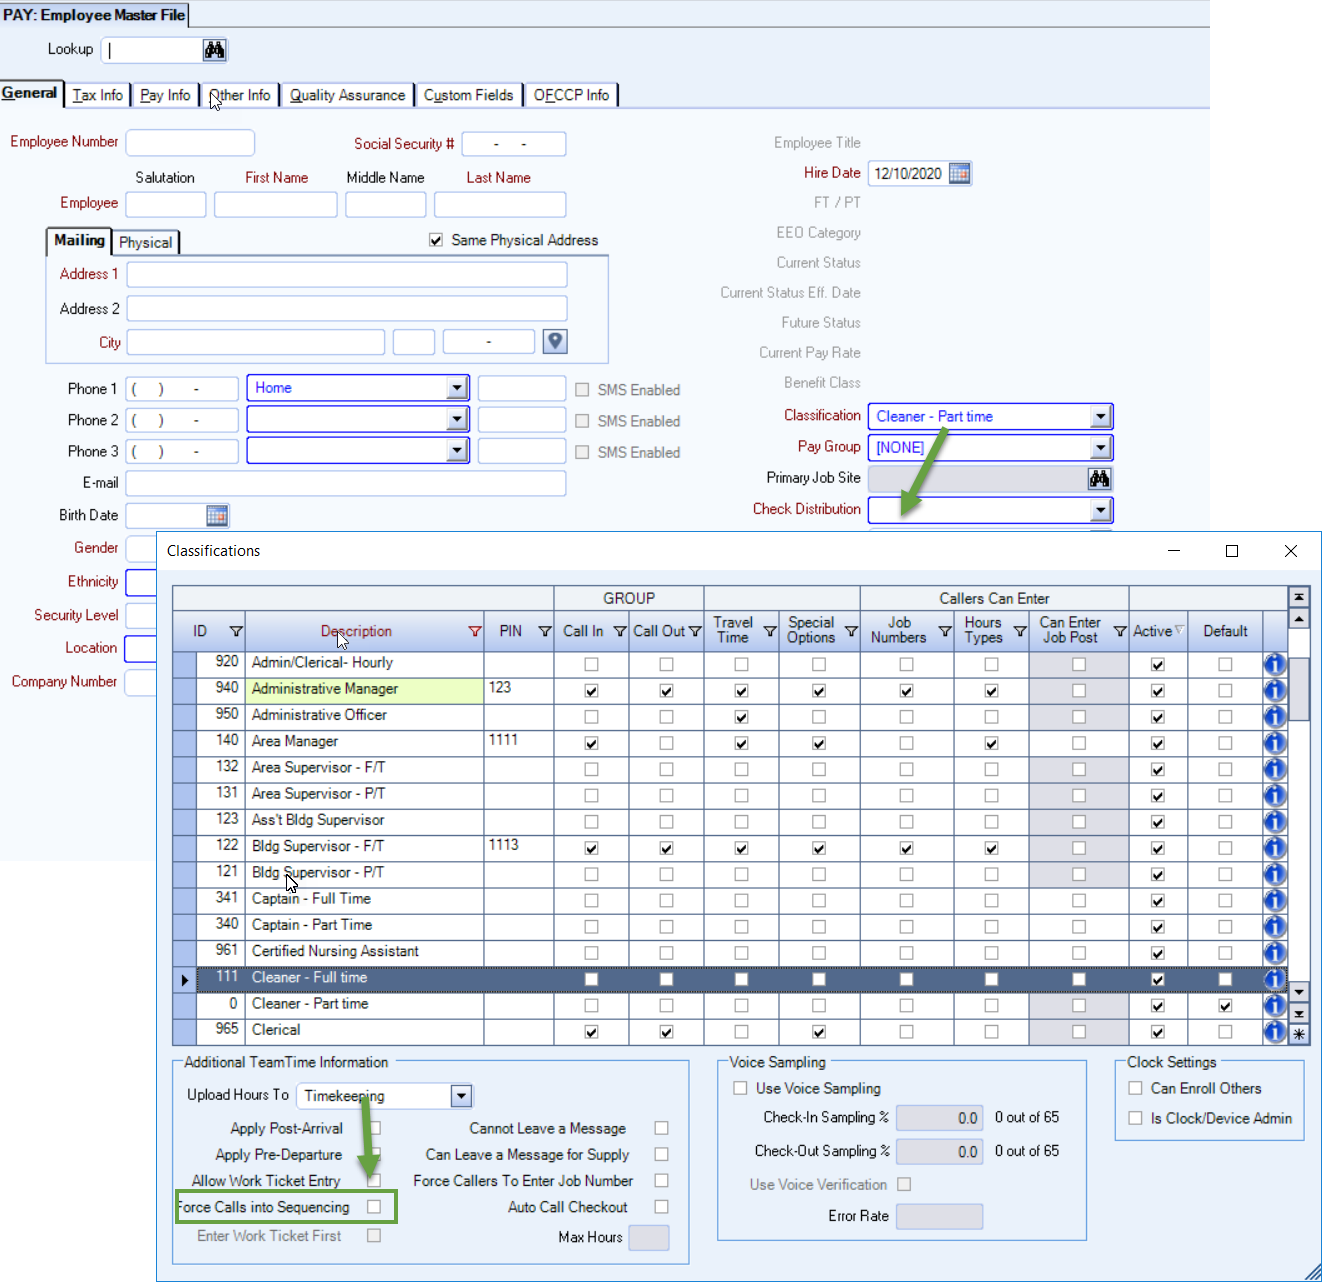This screenshot has height=1282, width=1322.
Task: Filter the Description column
Action: pyautogui.click(x=475, y=632)
